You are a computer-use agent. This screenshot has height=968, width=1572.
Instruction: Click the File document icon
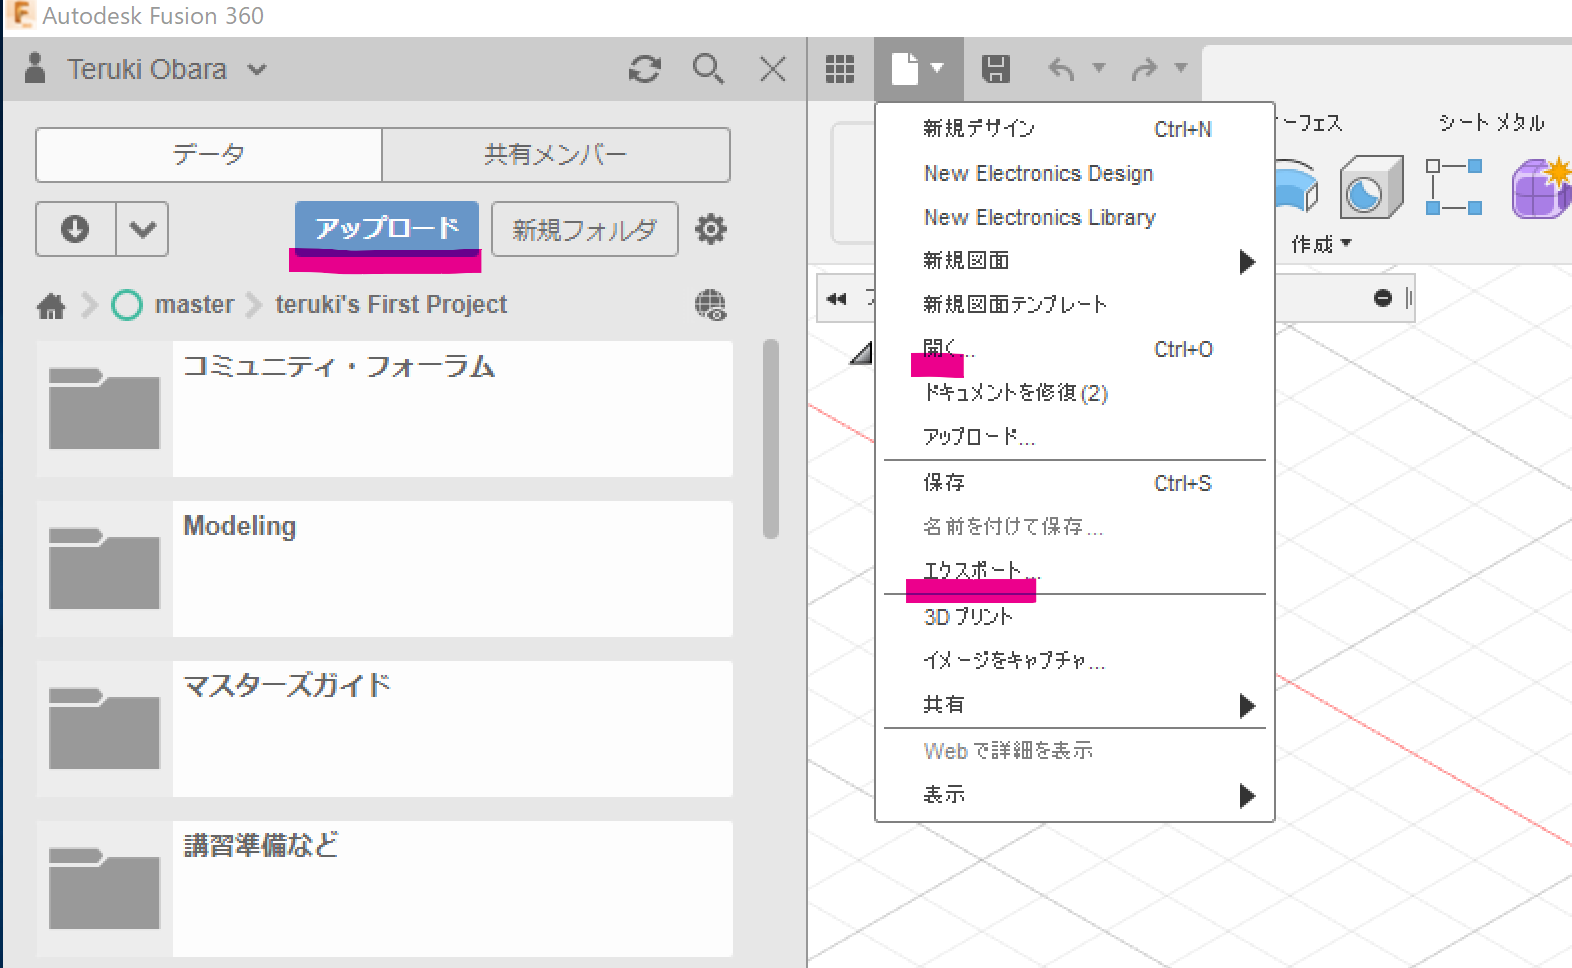(x=905, y=69)
